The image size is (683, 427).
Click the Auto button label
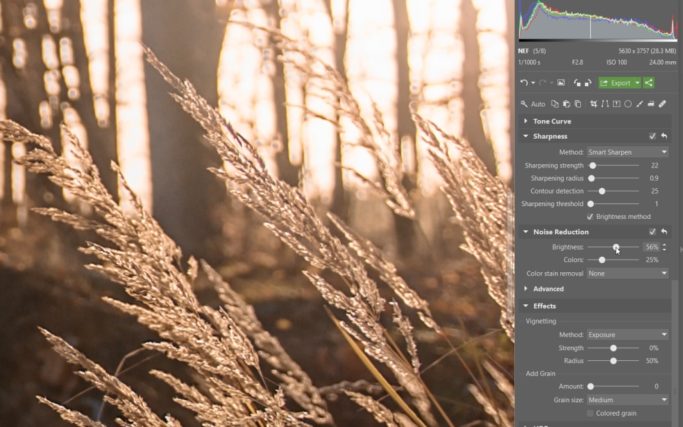pyautogui.click(x=538, y=104)
